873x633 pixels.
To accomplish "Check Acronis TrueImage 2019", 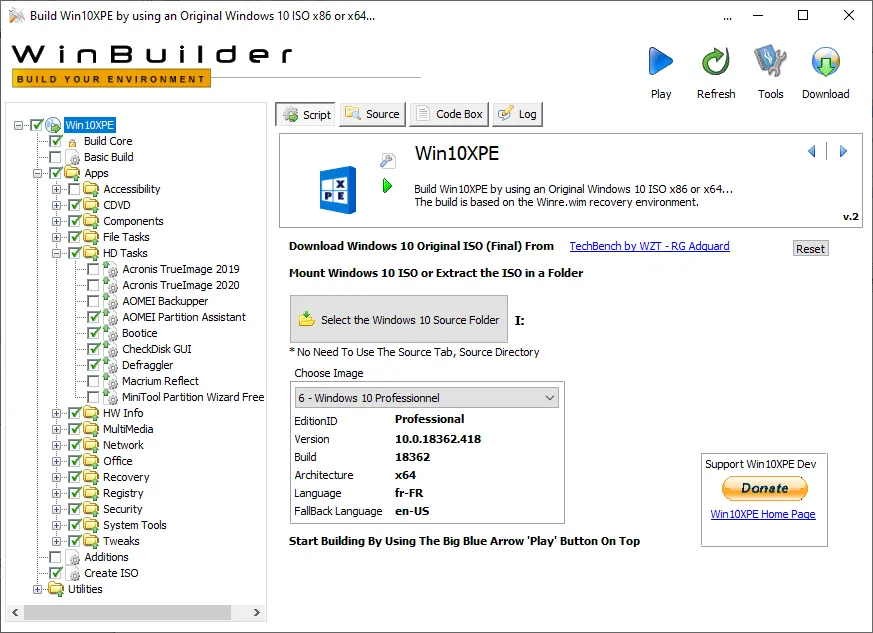I will (94, 269).
